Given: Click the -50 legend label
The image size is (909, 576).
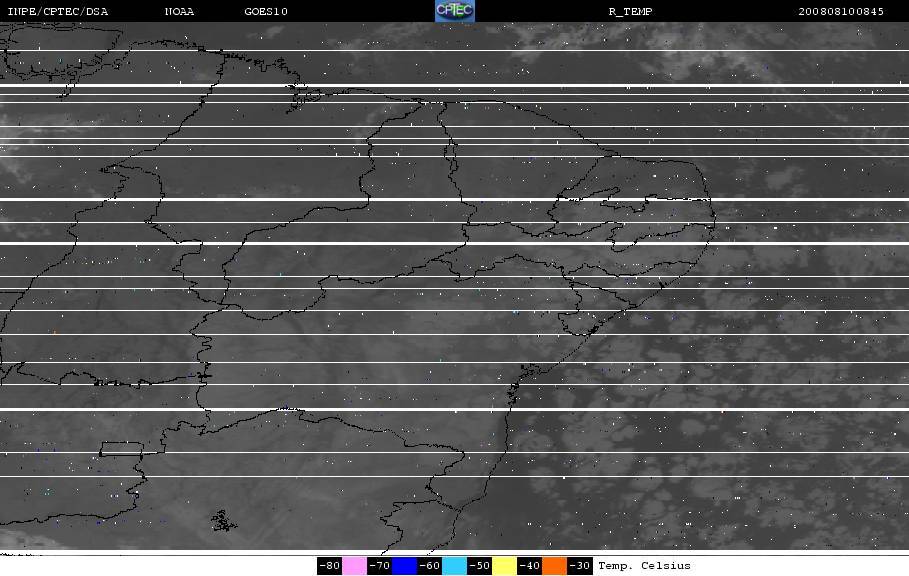Looking at the screenshot, I should (479, 566).
